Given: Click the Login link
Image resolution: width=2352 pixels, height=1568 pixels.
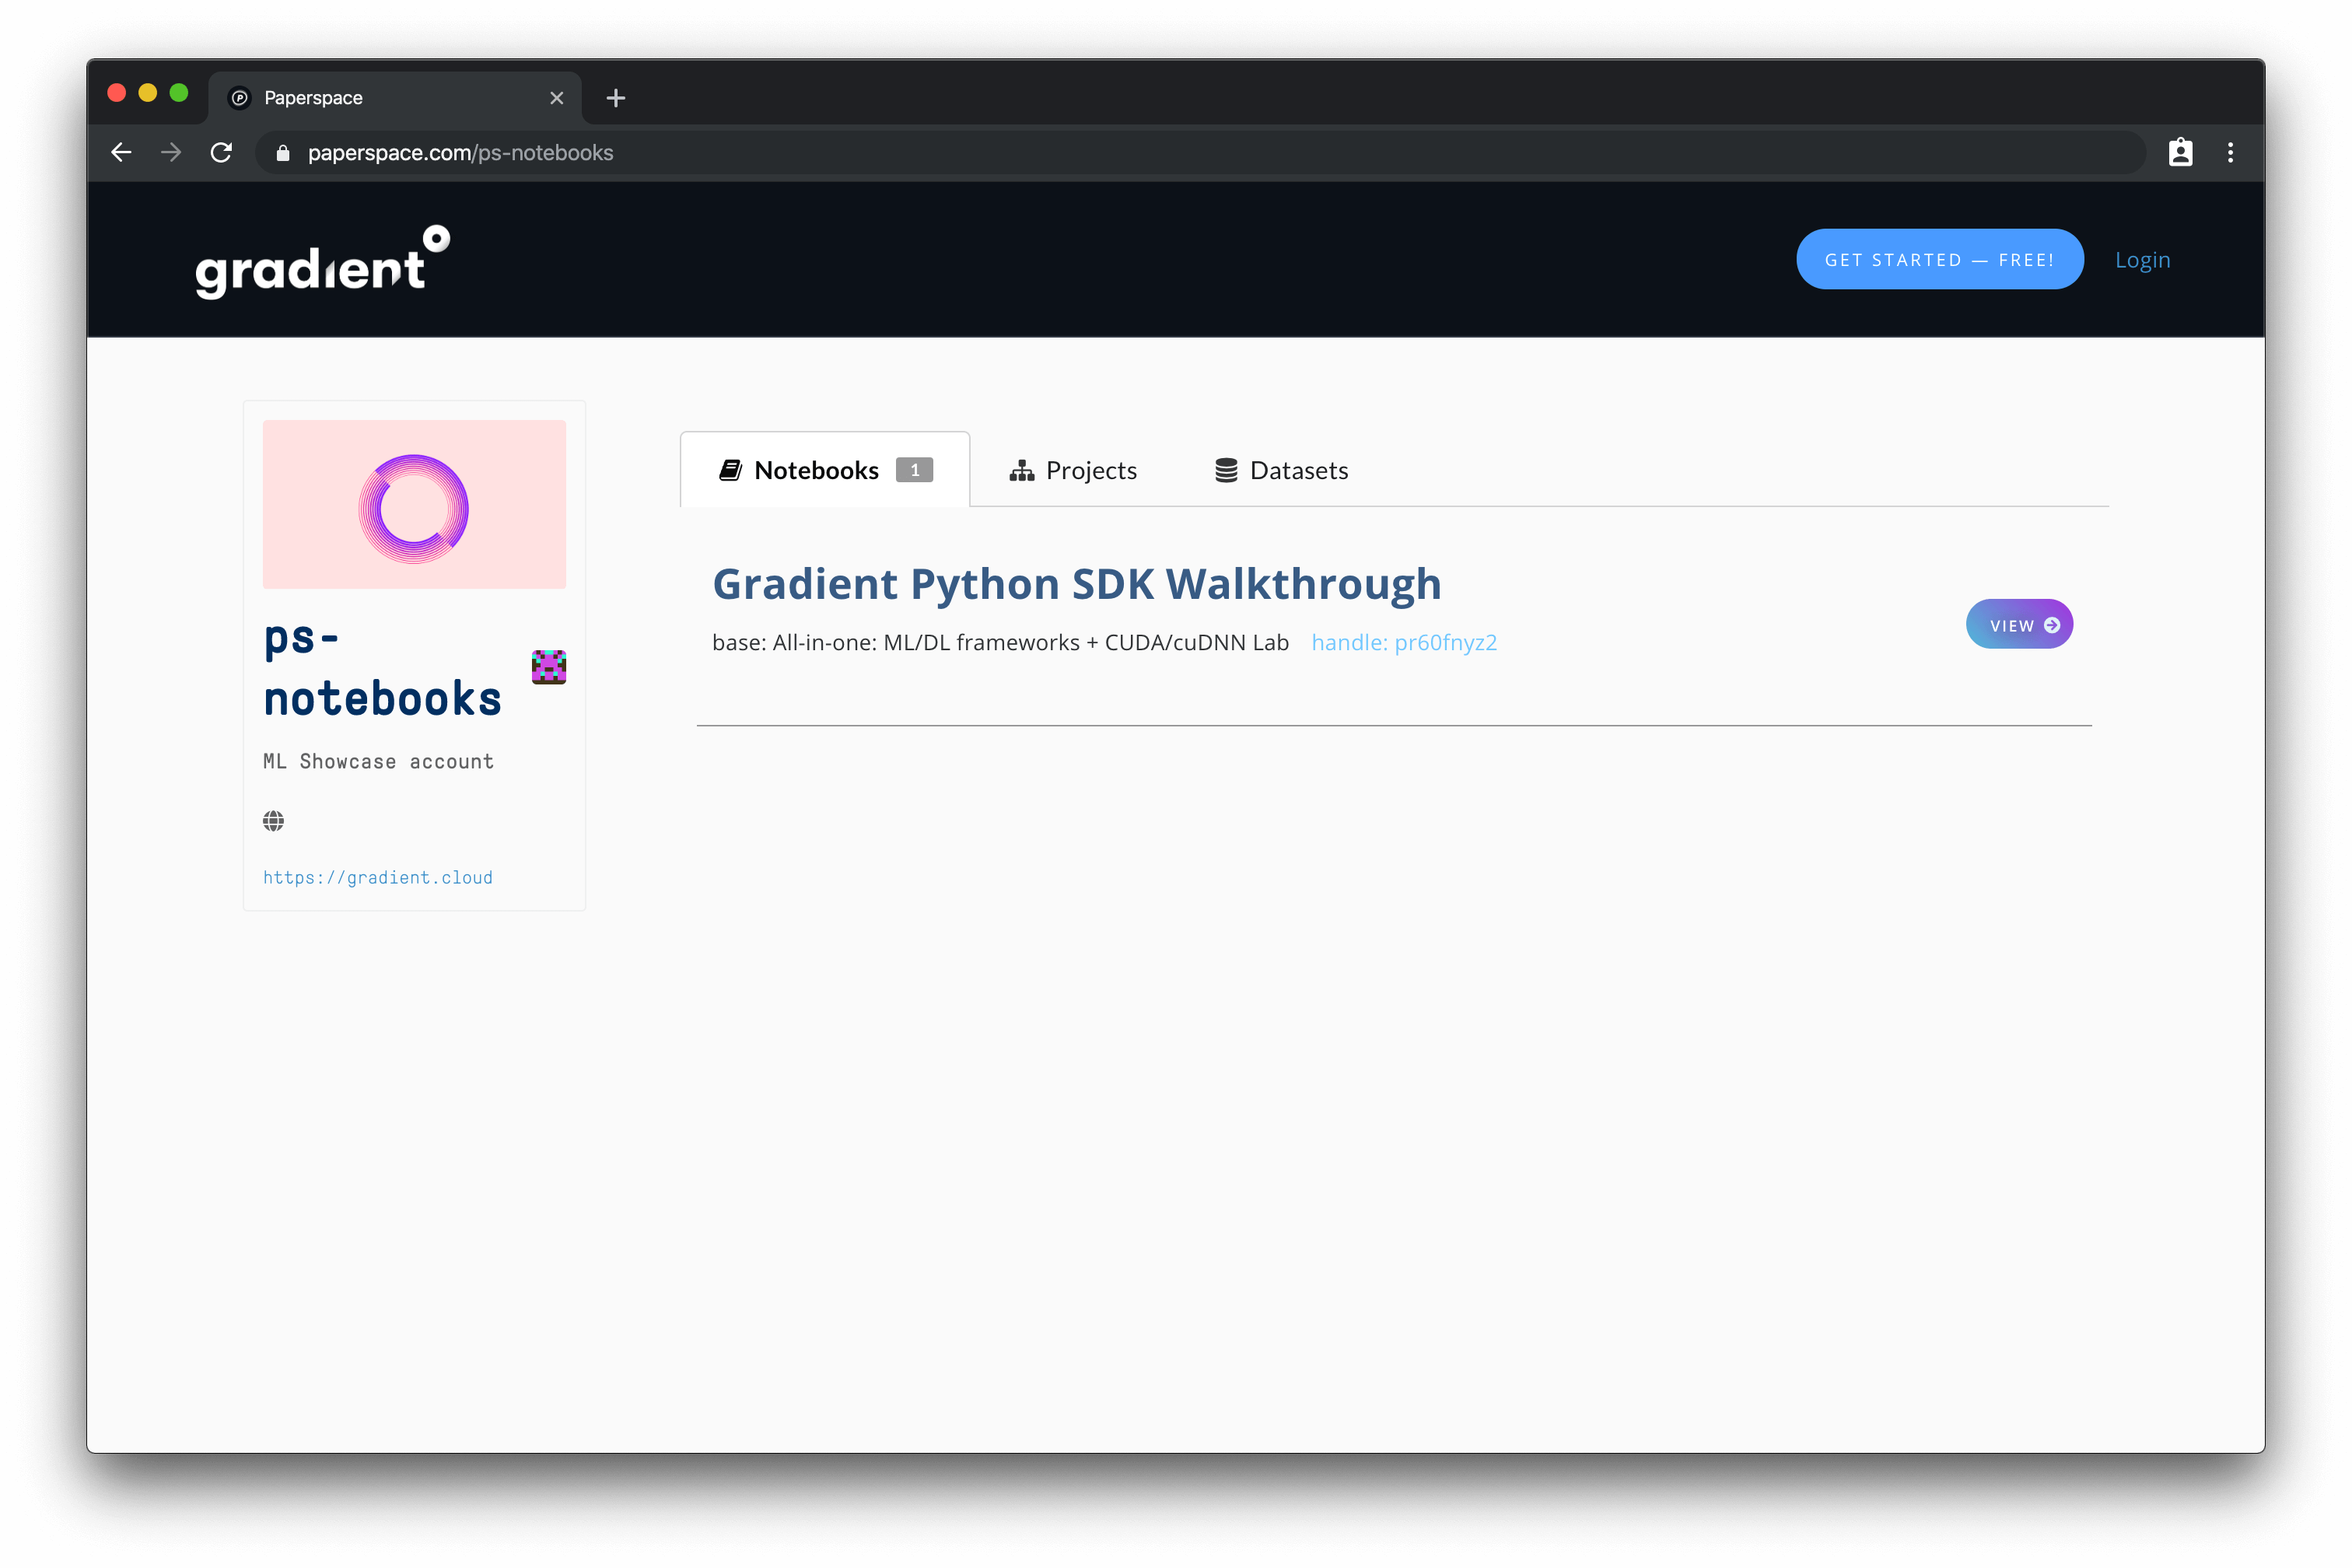Looking at the screenshot, I should [x=2142, y=260].
